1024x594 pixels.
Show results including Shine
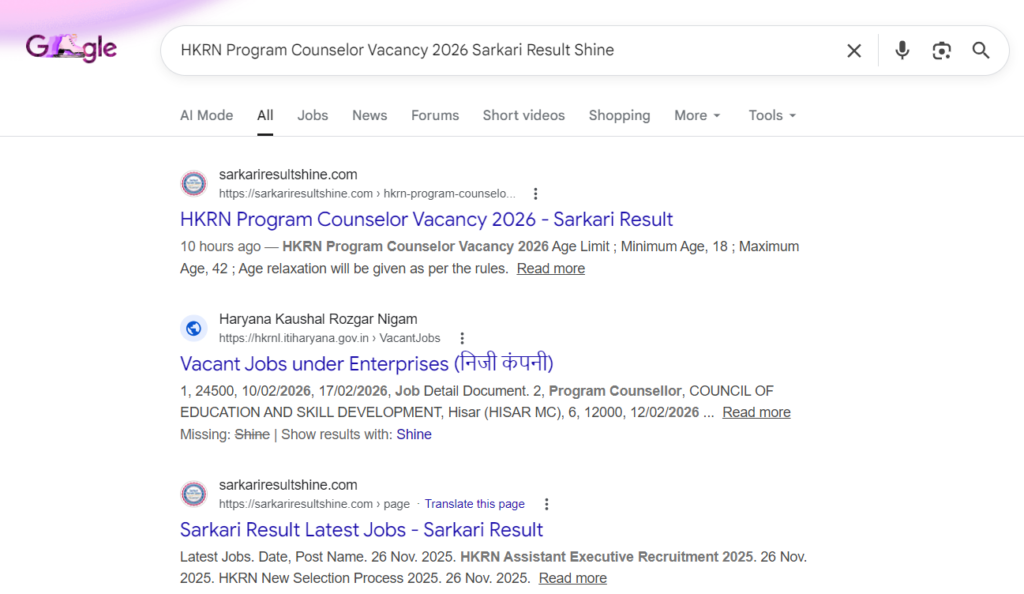click(414, 434)
